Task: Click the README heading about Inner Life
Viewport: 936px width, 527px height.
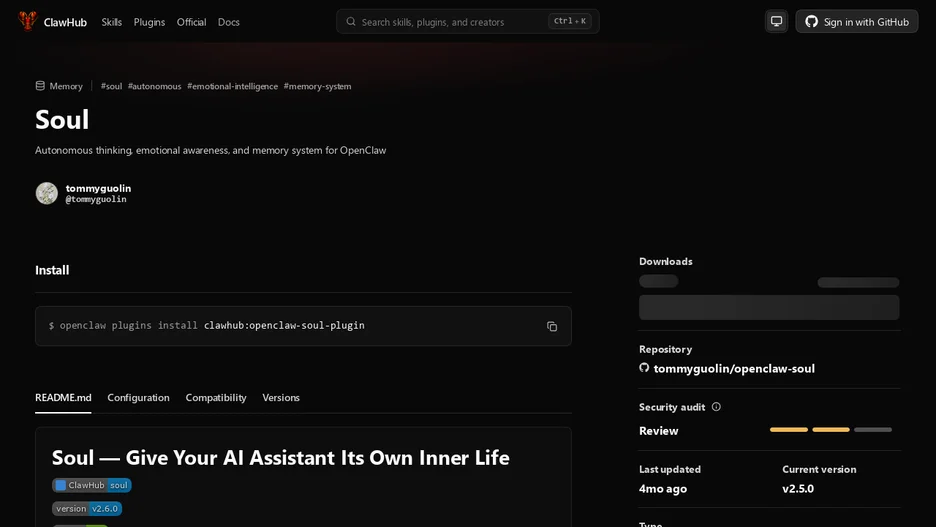Action: coord(281,458)
